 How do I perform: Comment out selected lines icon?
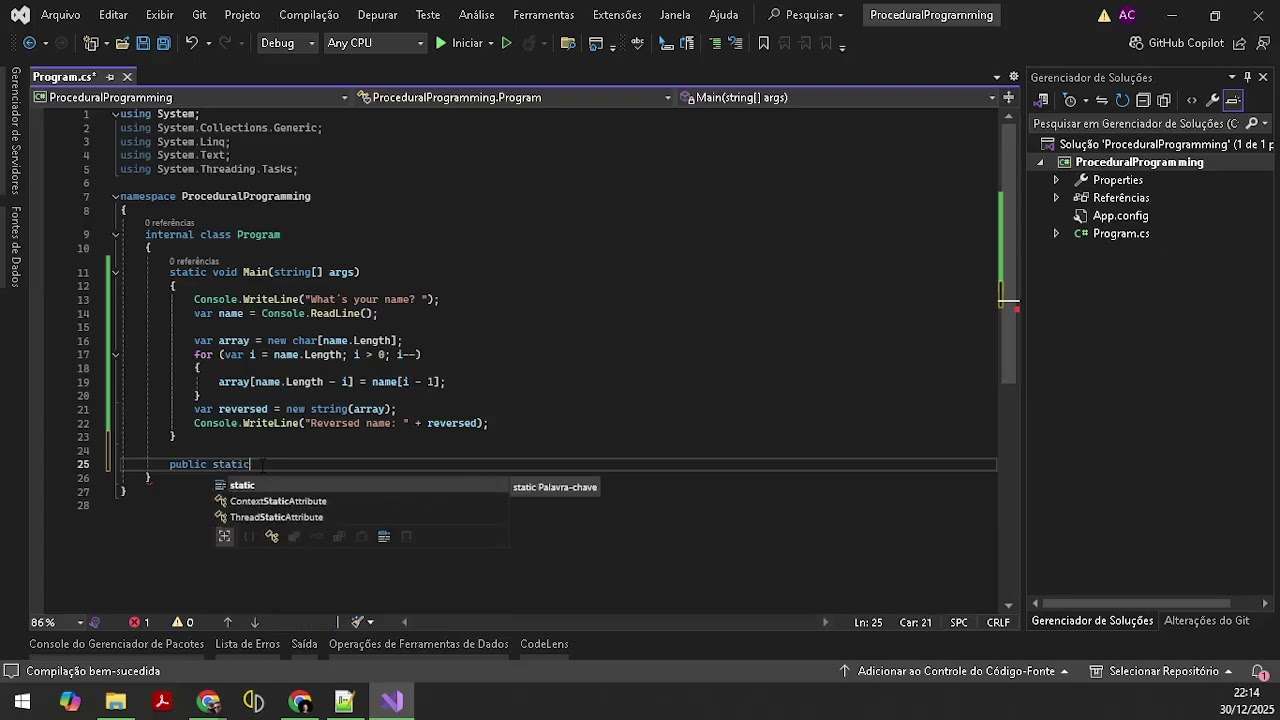click(x=714, y=43)
